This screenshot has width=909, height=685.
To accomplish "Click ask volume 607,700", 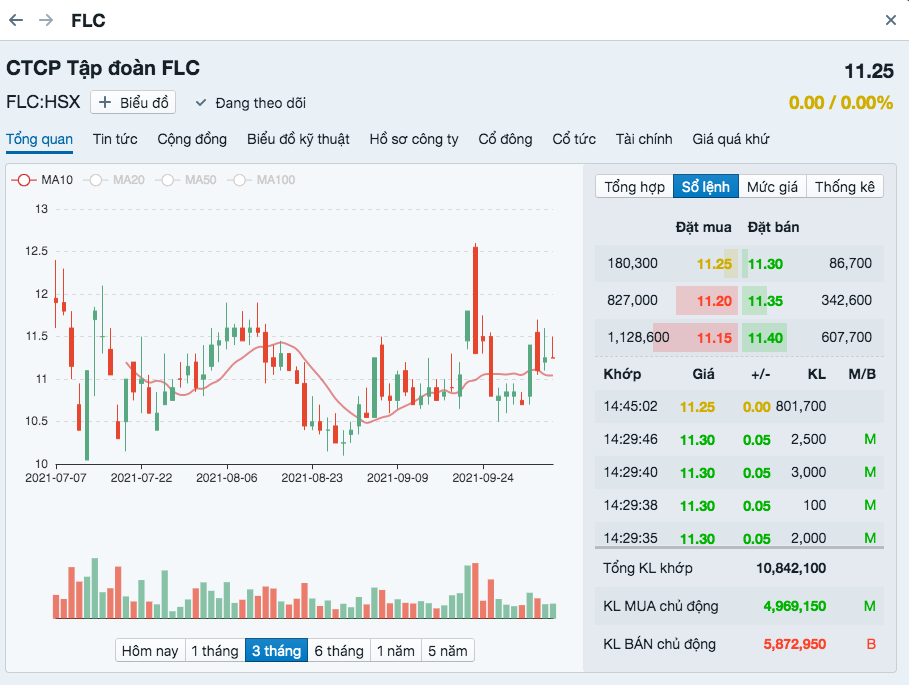I will coord(846,337).
